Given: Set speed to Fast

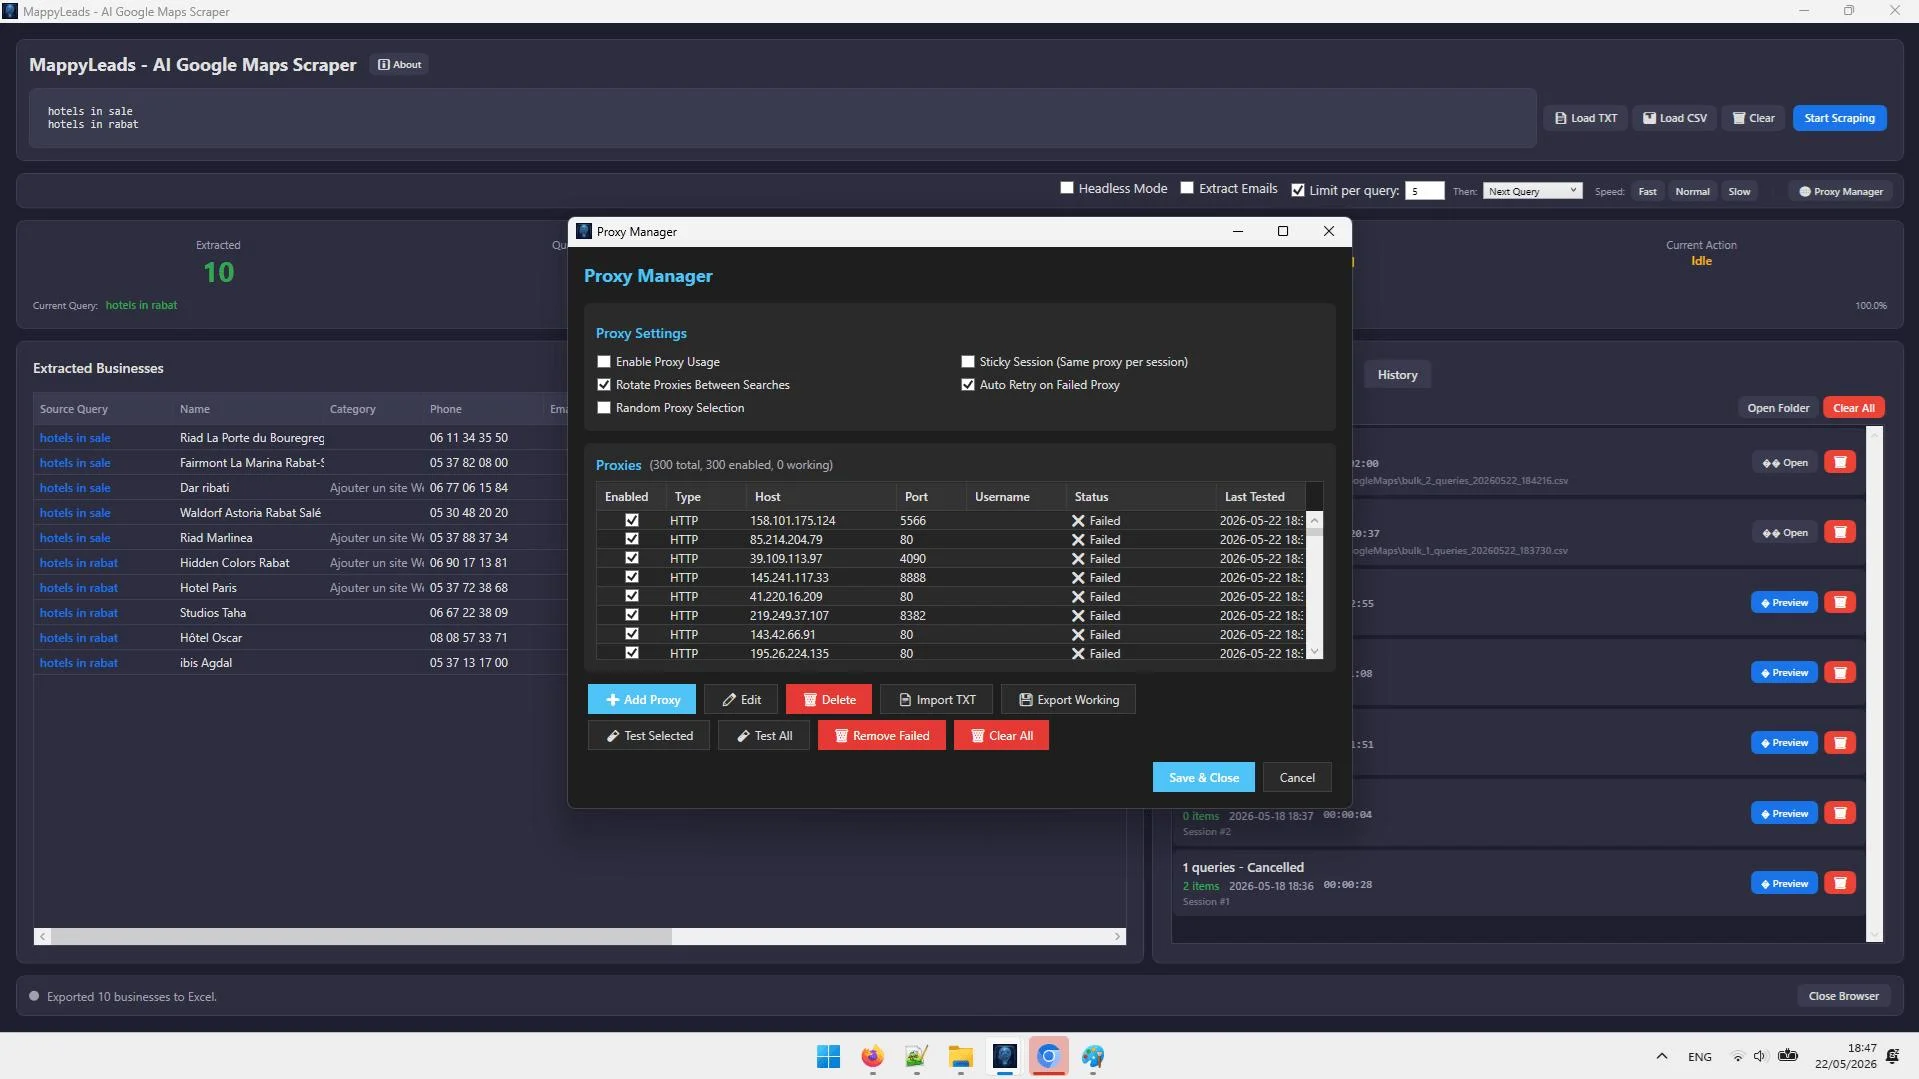Looking at the screenshot, I should pos(1647,191).
